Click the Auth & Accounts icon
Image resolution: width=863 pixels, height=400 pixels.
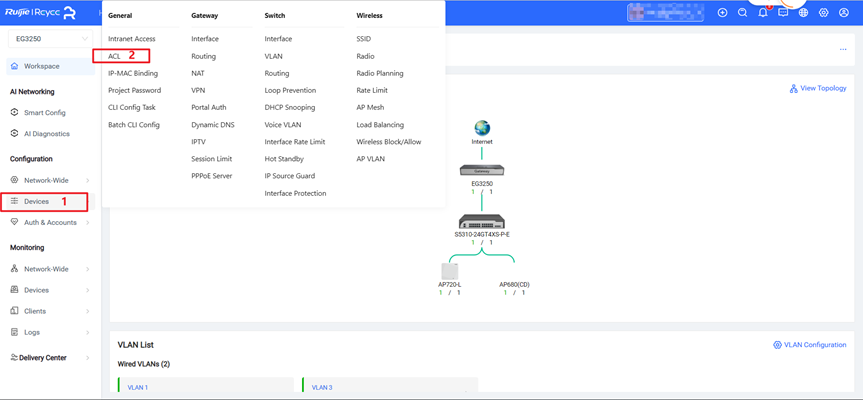tap(15, 222)
